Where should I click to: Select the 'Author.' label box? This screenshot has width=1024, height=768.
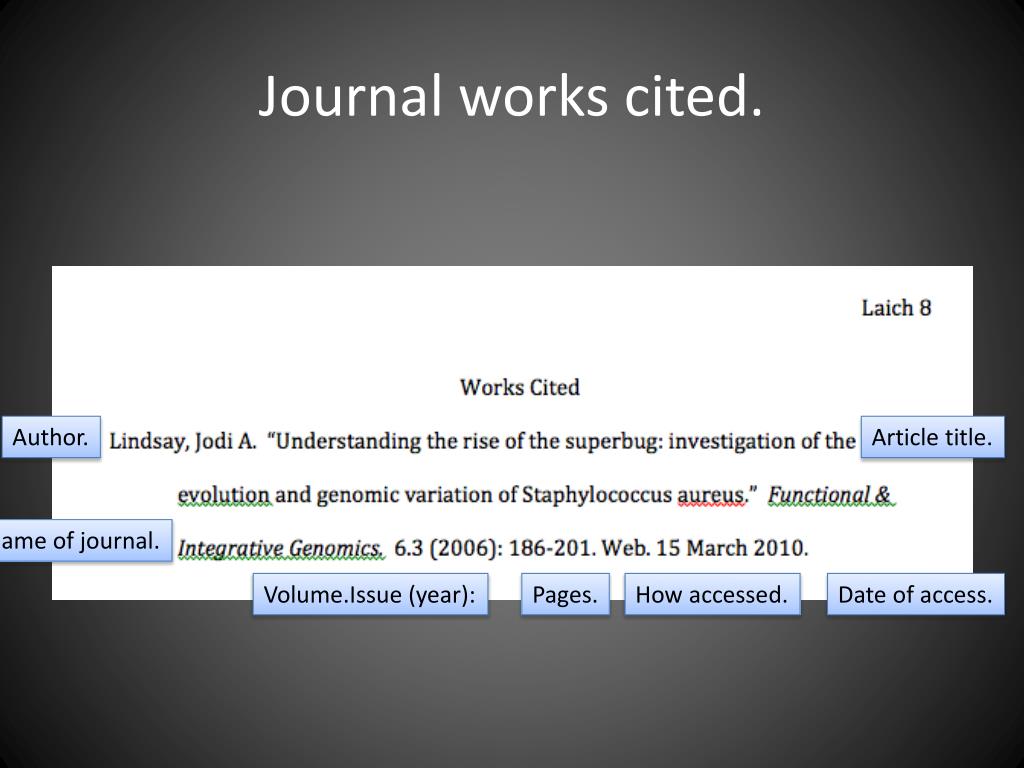point(51,437)
